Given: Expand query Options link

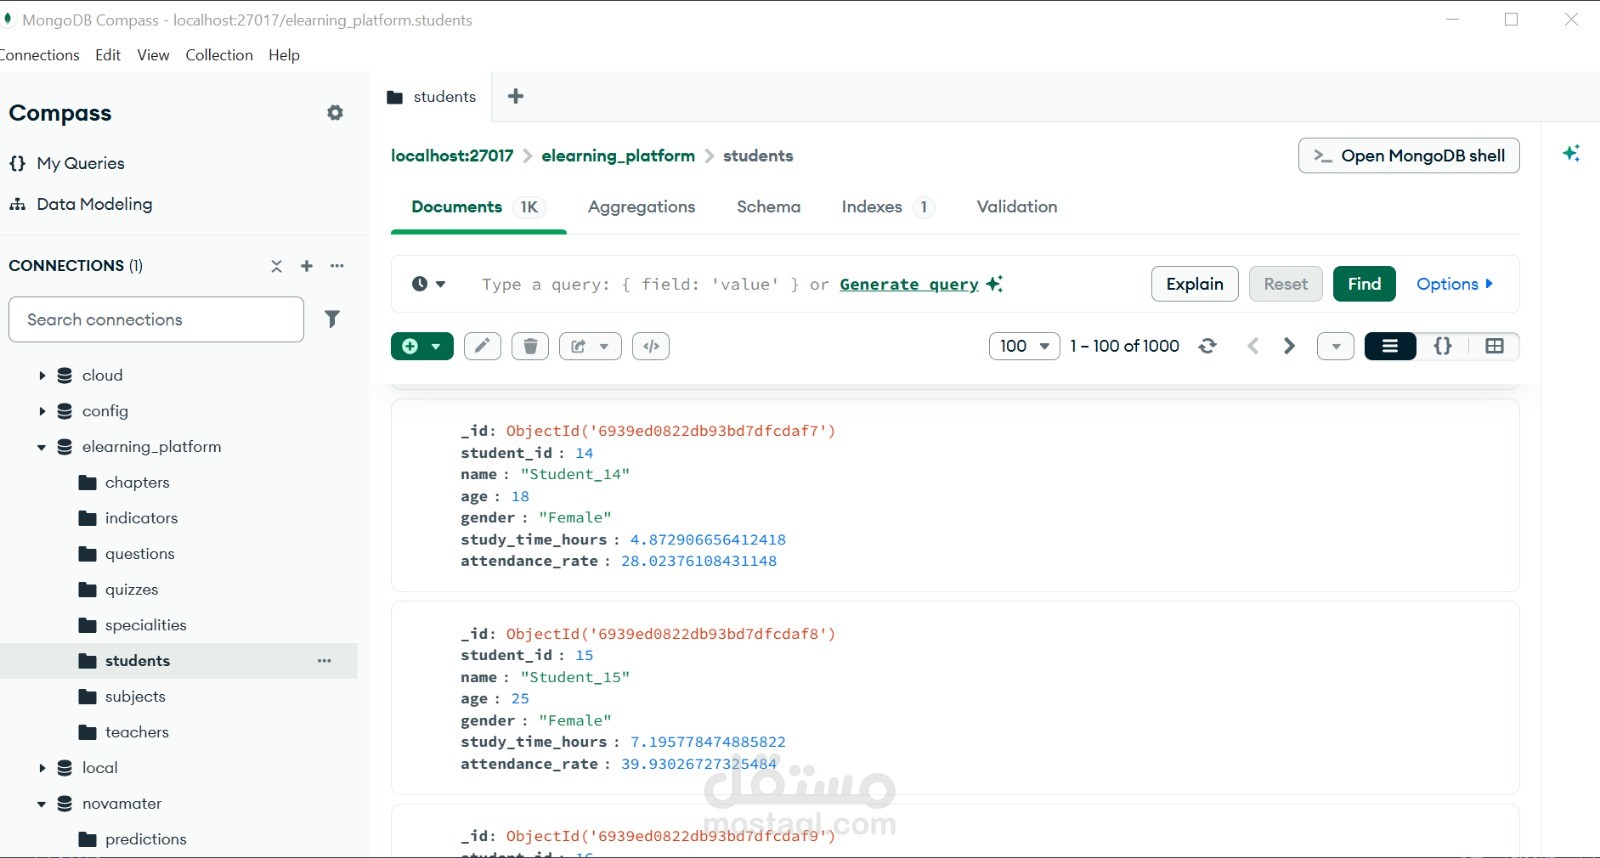Looking at the screenshot, I should point(1455,284).
